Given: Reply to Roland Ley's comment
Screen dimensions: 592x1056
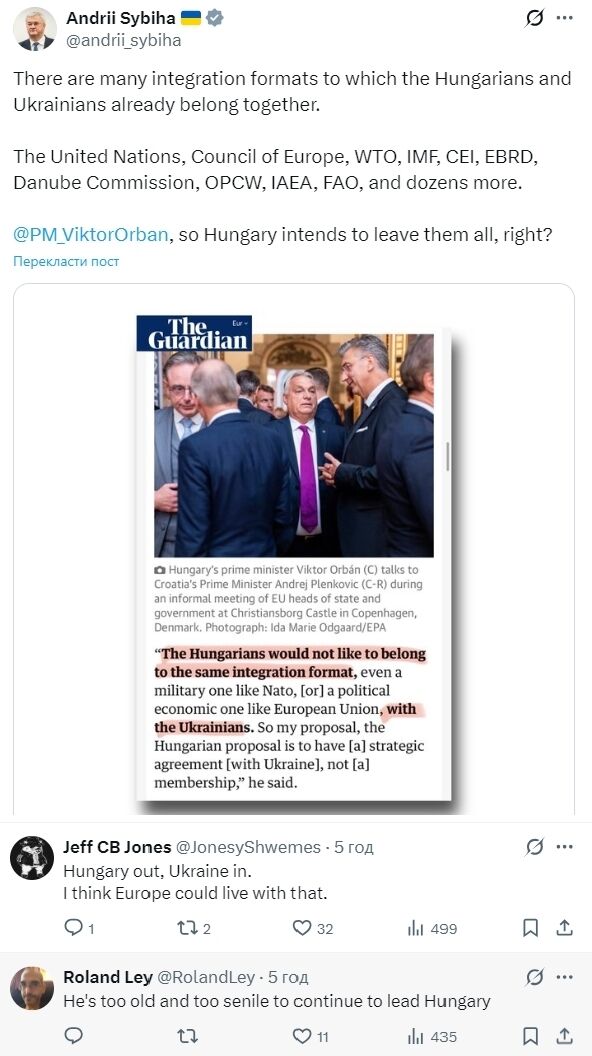Looking at the screenshot, I should tap(73, 1036).
